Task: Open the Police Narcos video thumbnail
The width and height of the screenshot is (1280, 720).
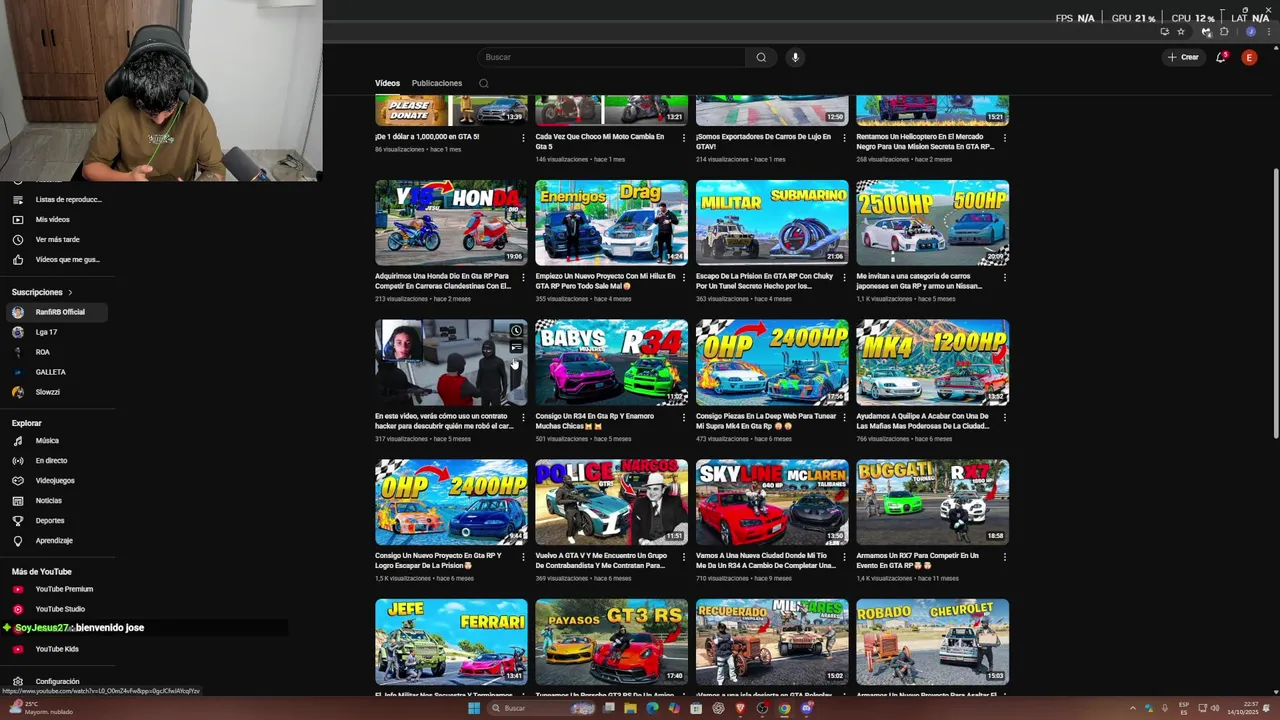Action: pyautogui.click(x=611, y=502)
